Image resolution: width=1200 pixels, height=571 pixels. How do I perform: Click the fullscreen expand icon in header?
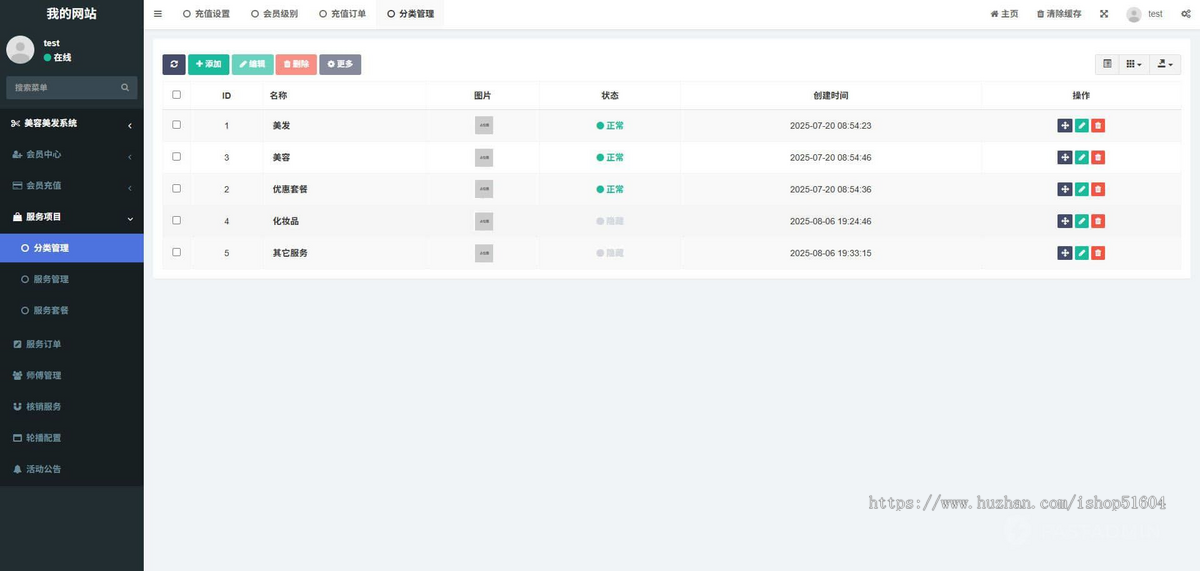pos(1104,14)
